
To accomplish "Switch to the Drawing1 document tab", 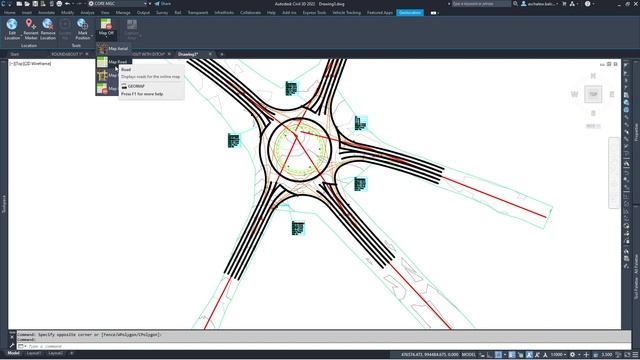I will 188,54.
